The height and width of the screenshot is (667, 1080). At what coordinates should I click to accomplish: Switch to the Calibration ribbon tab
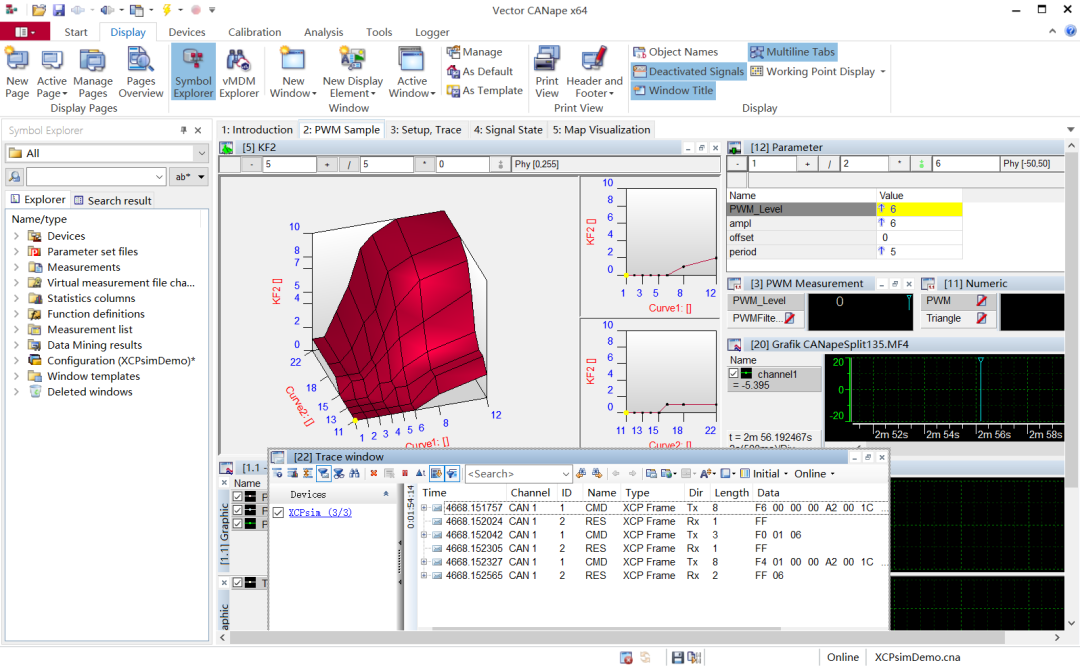(x=254, y=32)
